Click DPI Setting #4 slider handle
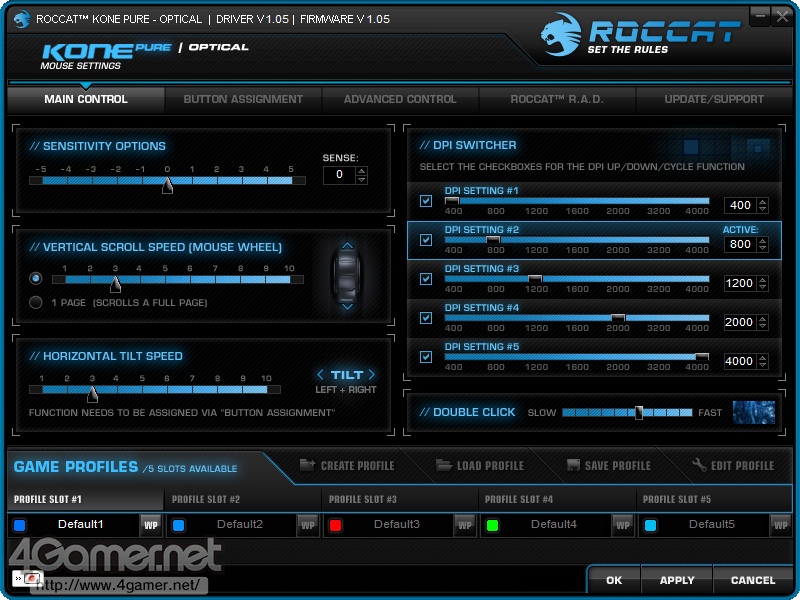 618,317
